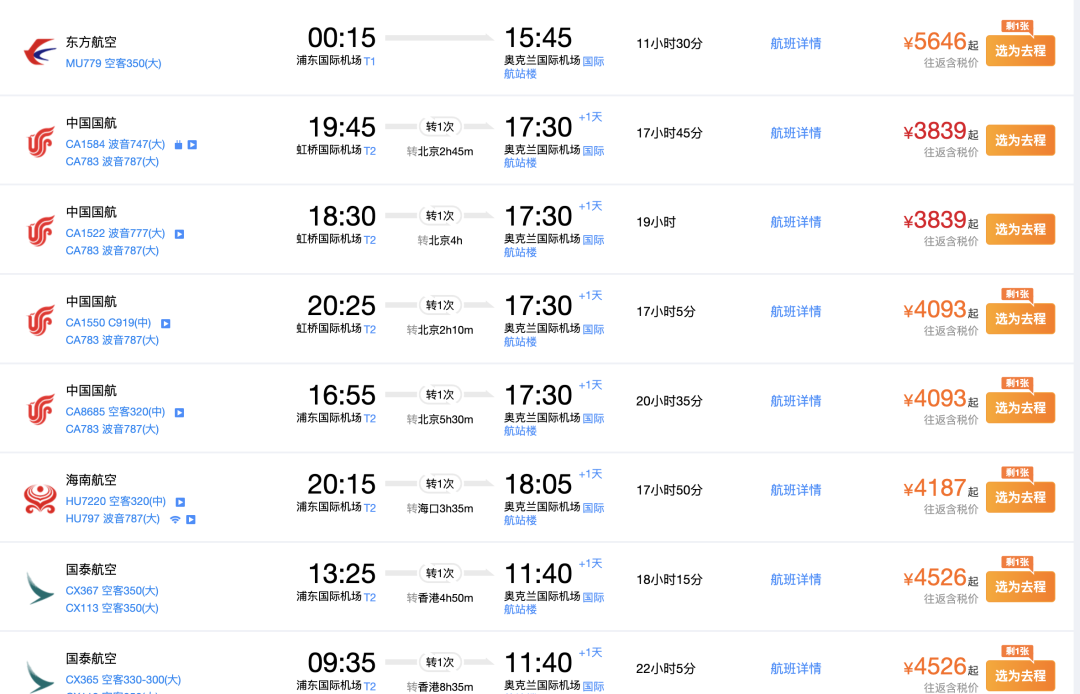Select the ¥4187 Hainan flight as outbound
This screenshot has width=1080, height=694.
(x=1020, y=497)
